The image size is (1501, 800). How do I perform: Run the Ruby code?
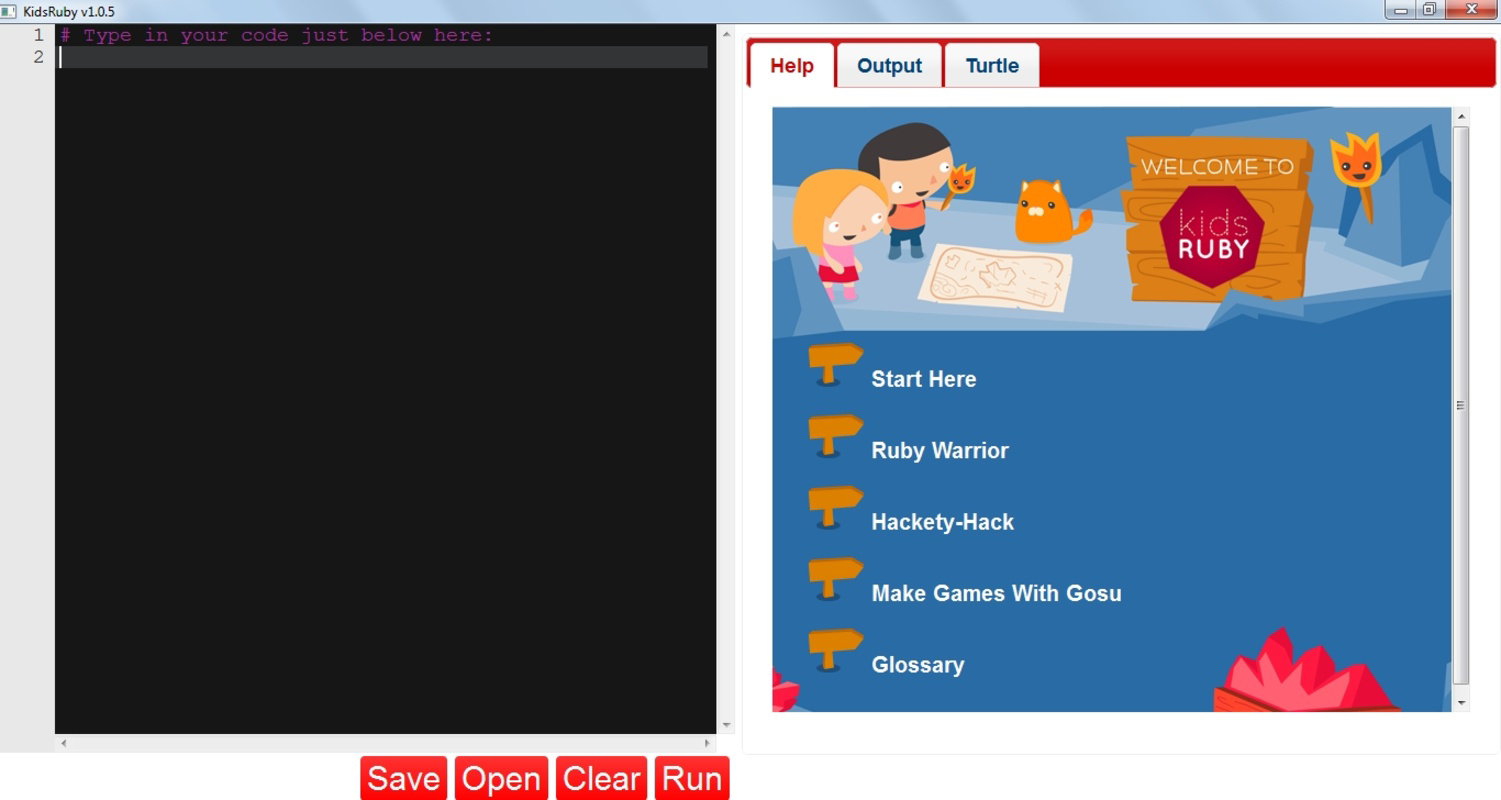click(x=692, y=778)
